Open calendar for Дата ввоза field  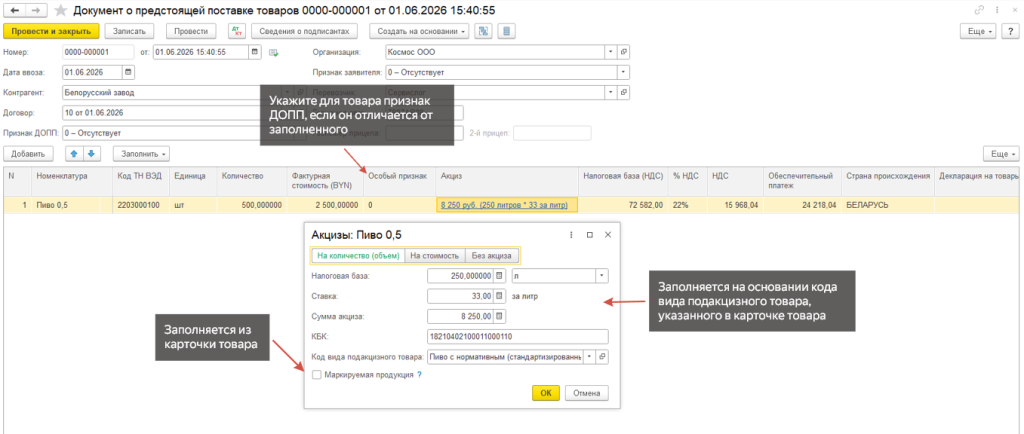click(128, 72)
